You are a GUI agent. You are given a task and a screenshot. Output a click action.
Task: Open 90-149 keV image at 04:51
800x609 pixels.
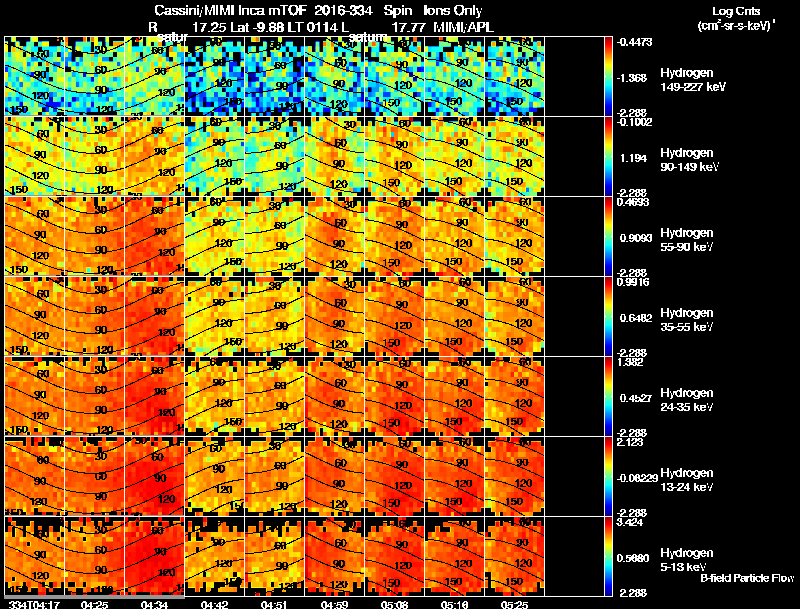(x=274, y=156)
